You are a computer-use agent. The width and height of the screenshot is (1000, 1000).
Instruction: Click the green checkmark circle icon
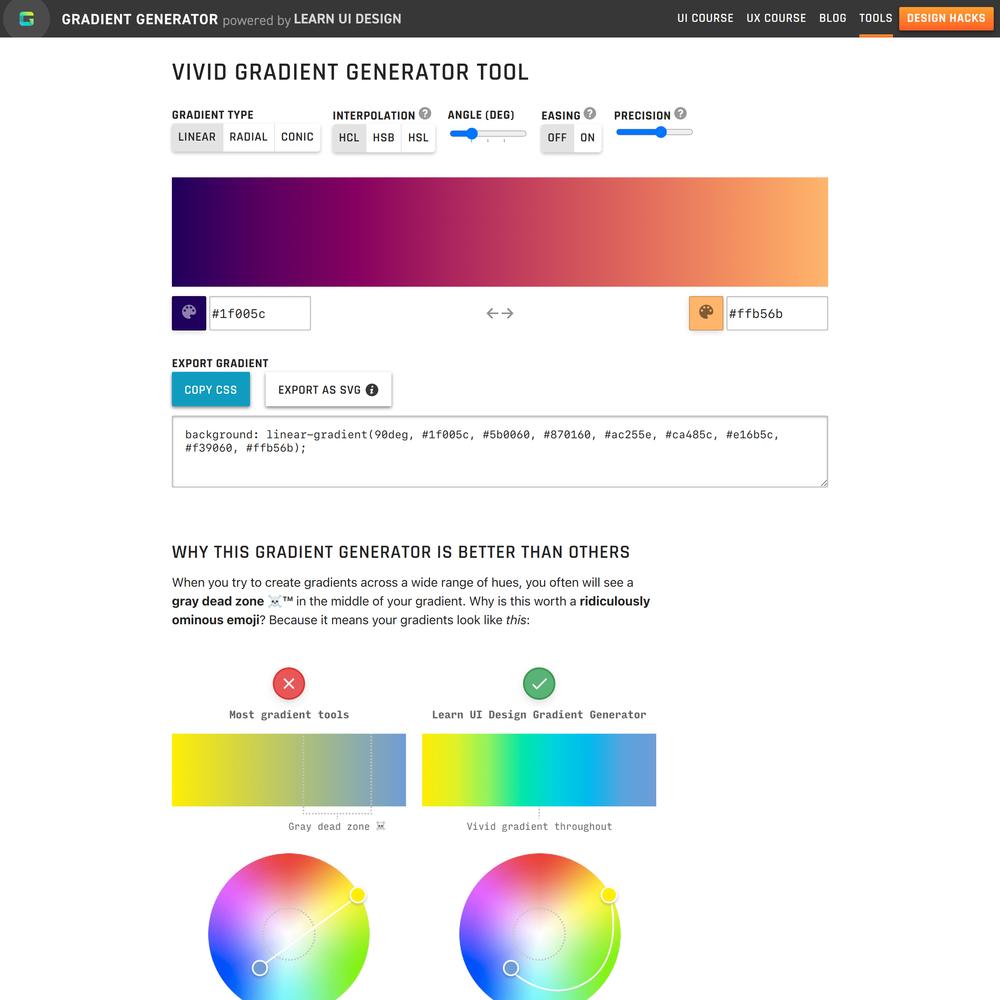click(x=539, y=684)
